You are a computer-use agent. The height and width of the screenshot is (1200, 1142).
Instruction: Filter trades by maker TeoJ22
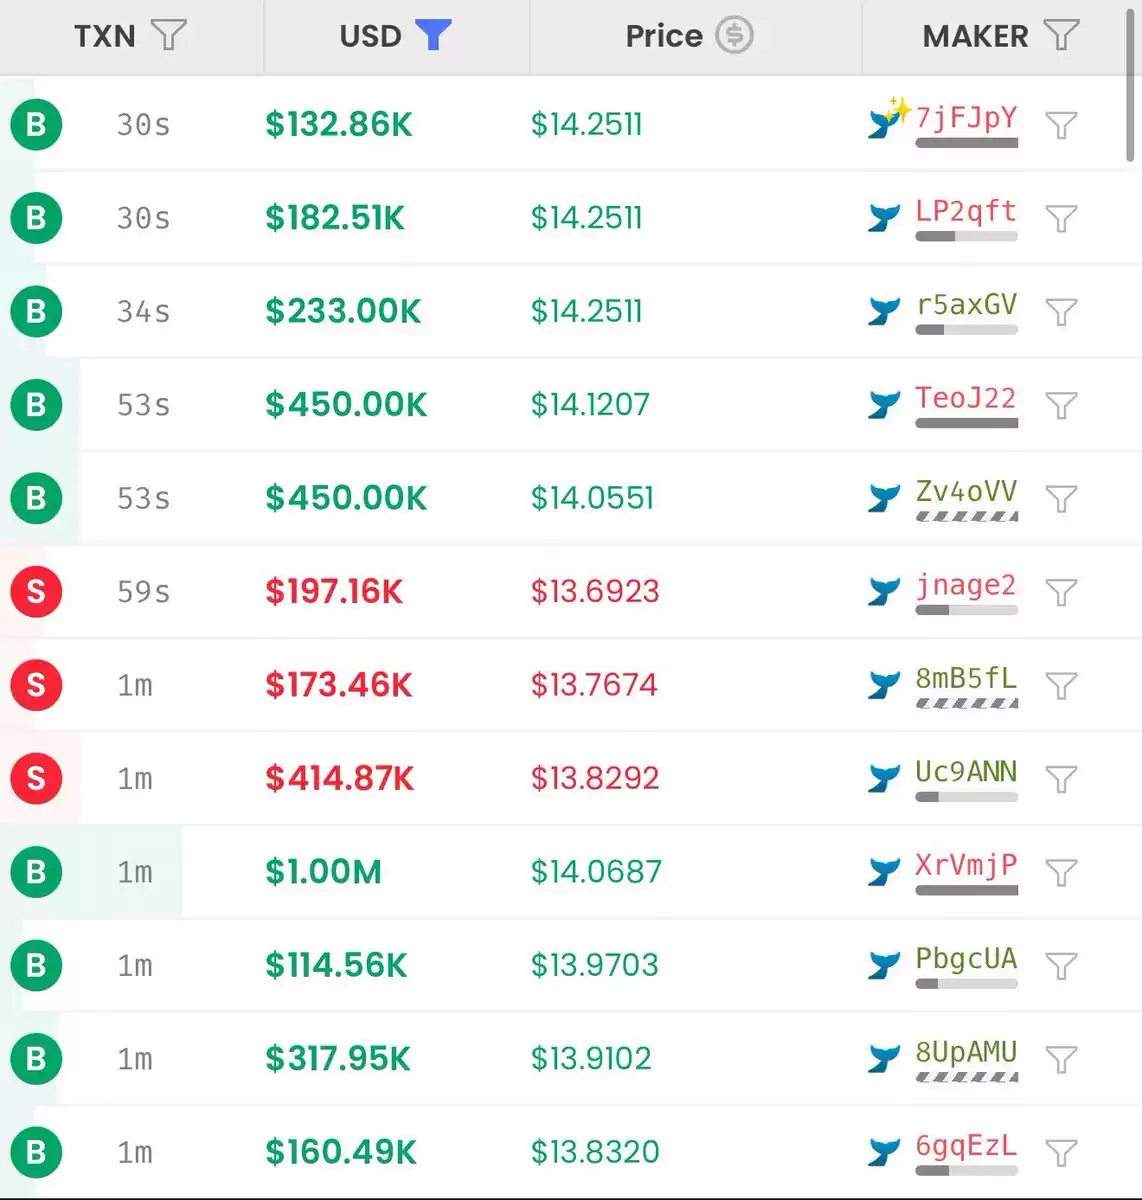(x=1061, y=405)
